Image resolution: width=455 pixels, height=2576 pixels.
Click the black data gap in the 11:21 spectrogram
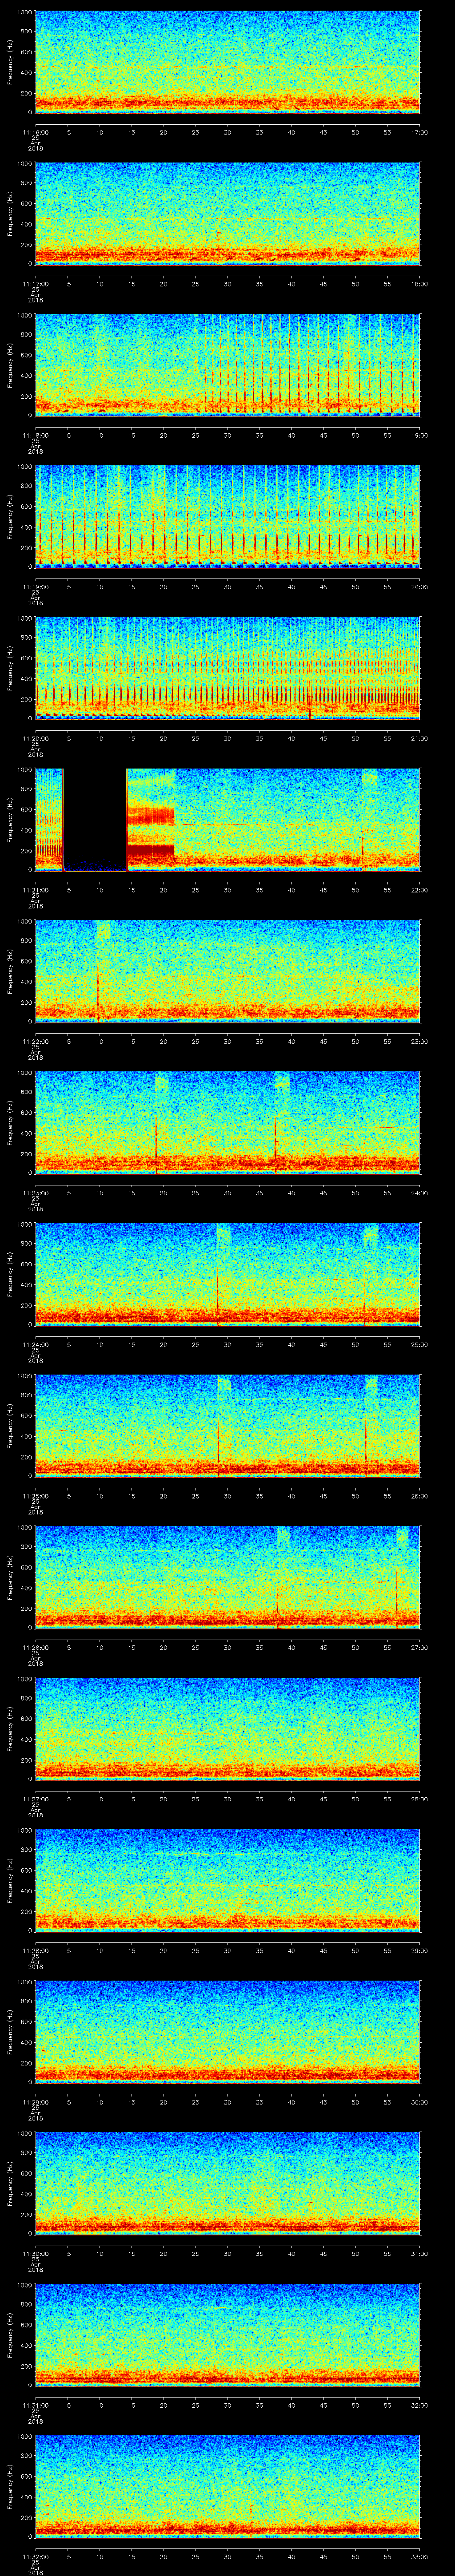(x=95, y=818)
